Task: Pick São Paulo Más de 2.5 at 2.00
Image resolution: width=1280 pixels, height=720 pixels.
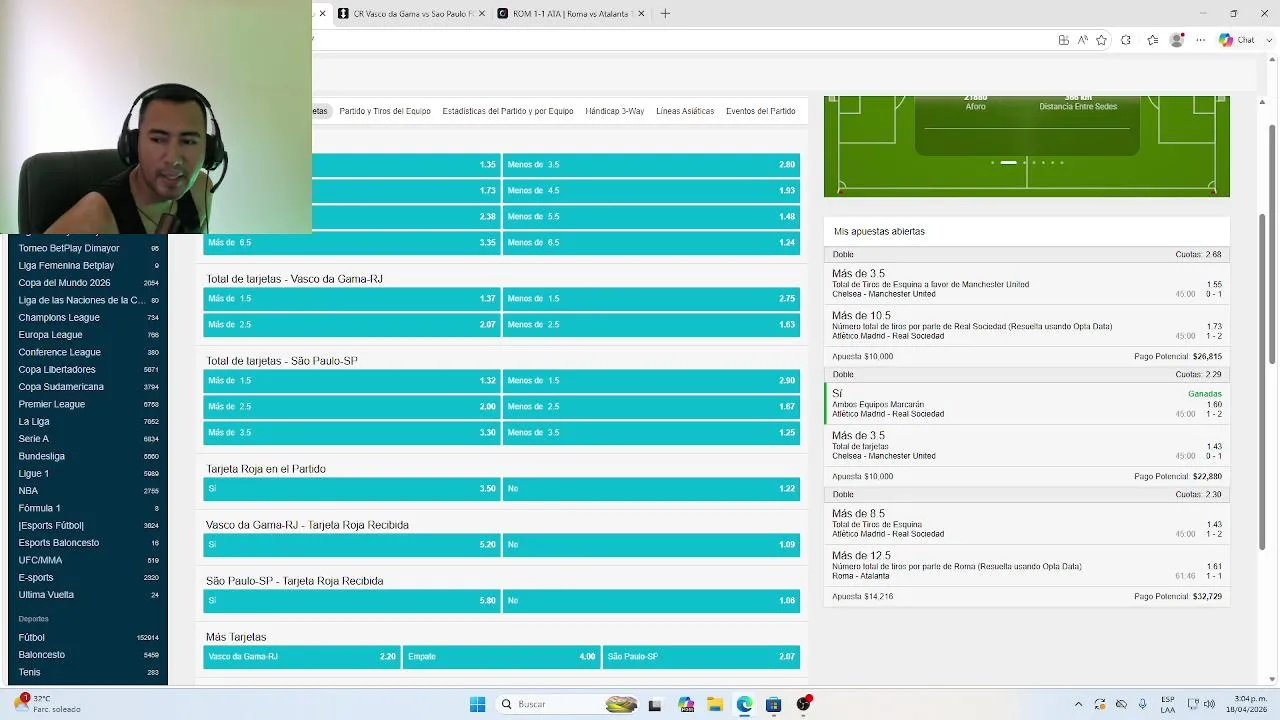Action: coord(351,406)
